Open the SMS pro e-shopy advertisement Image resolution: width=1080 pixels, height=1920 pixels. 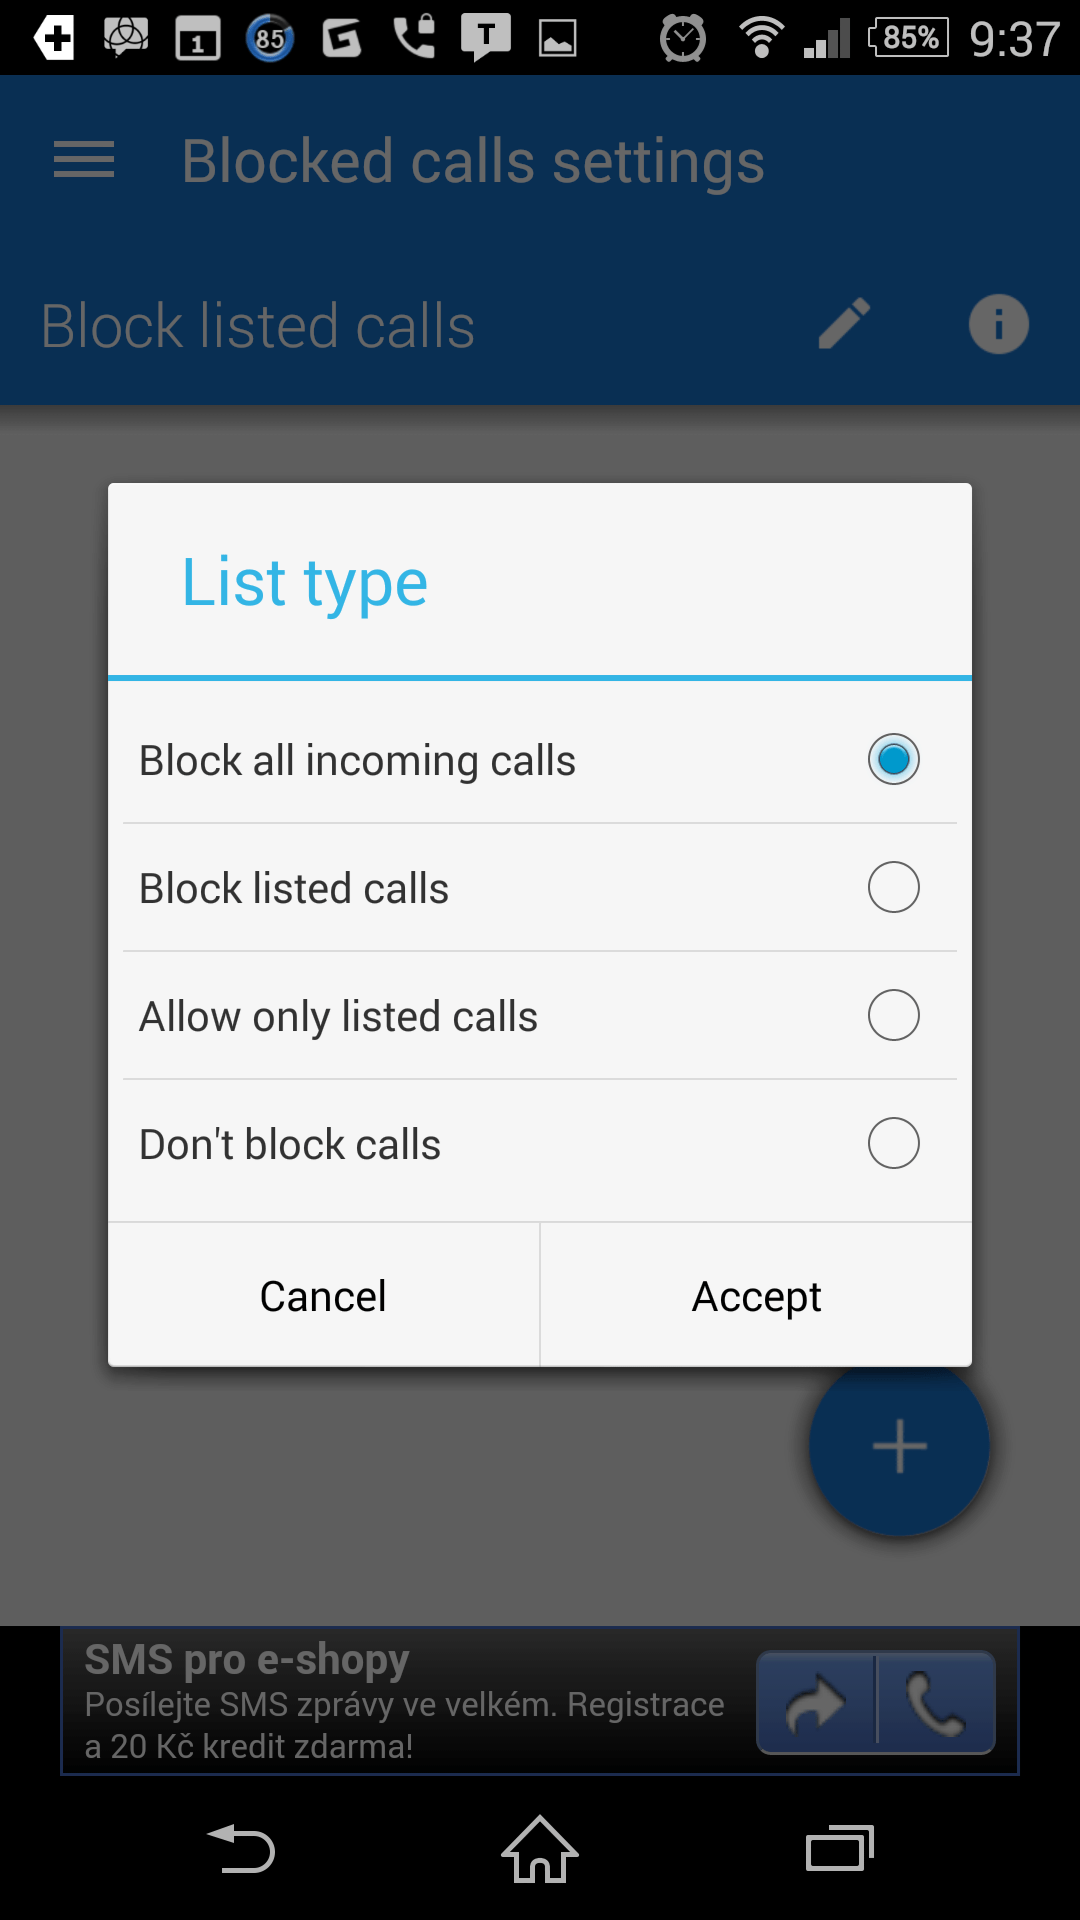click(x=405, y=1702)
